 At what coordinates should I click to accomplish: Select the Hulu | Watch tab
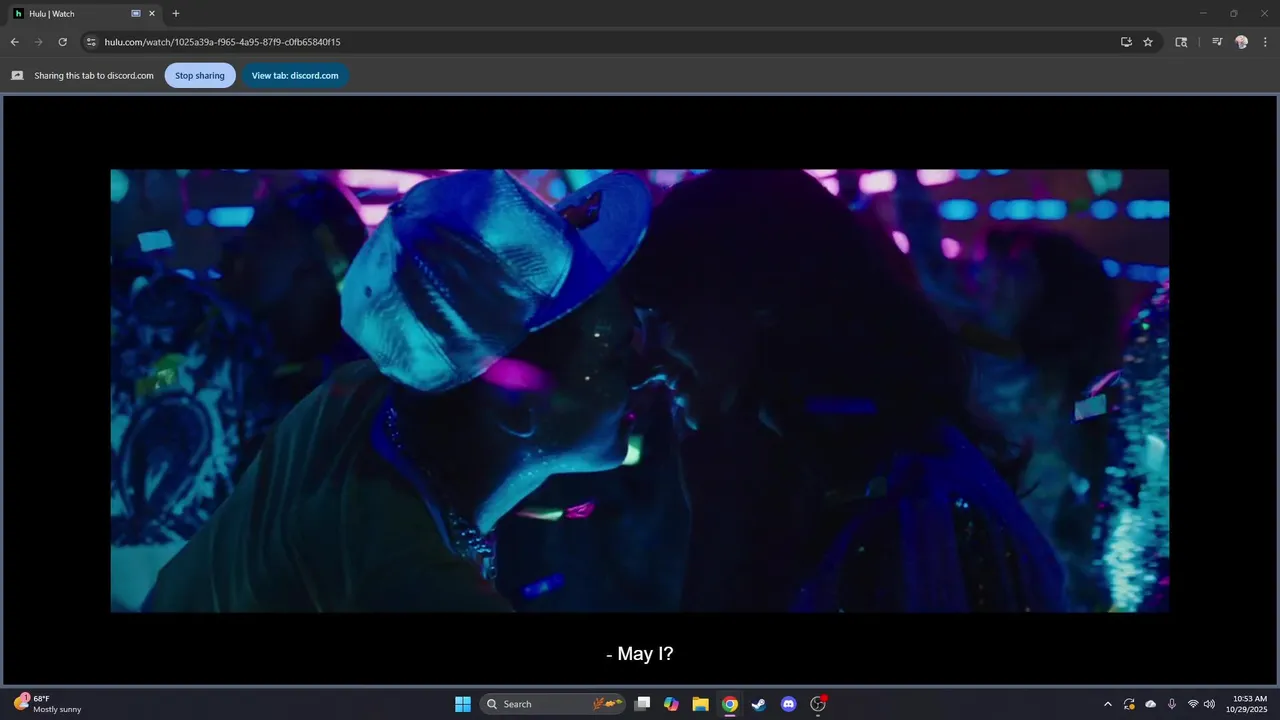click(x=84, y=14)
